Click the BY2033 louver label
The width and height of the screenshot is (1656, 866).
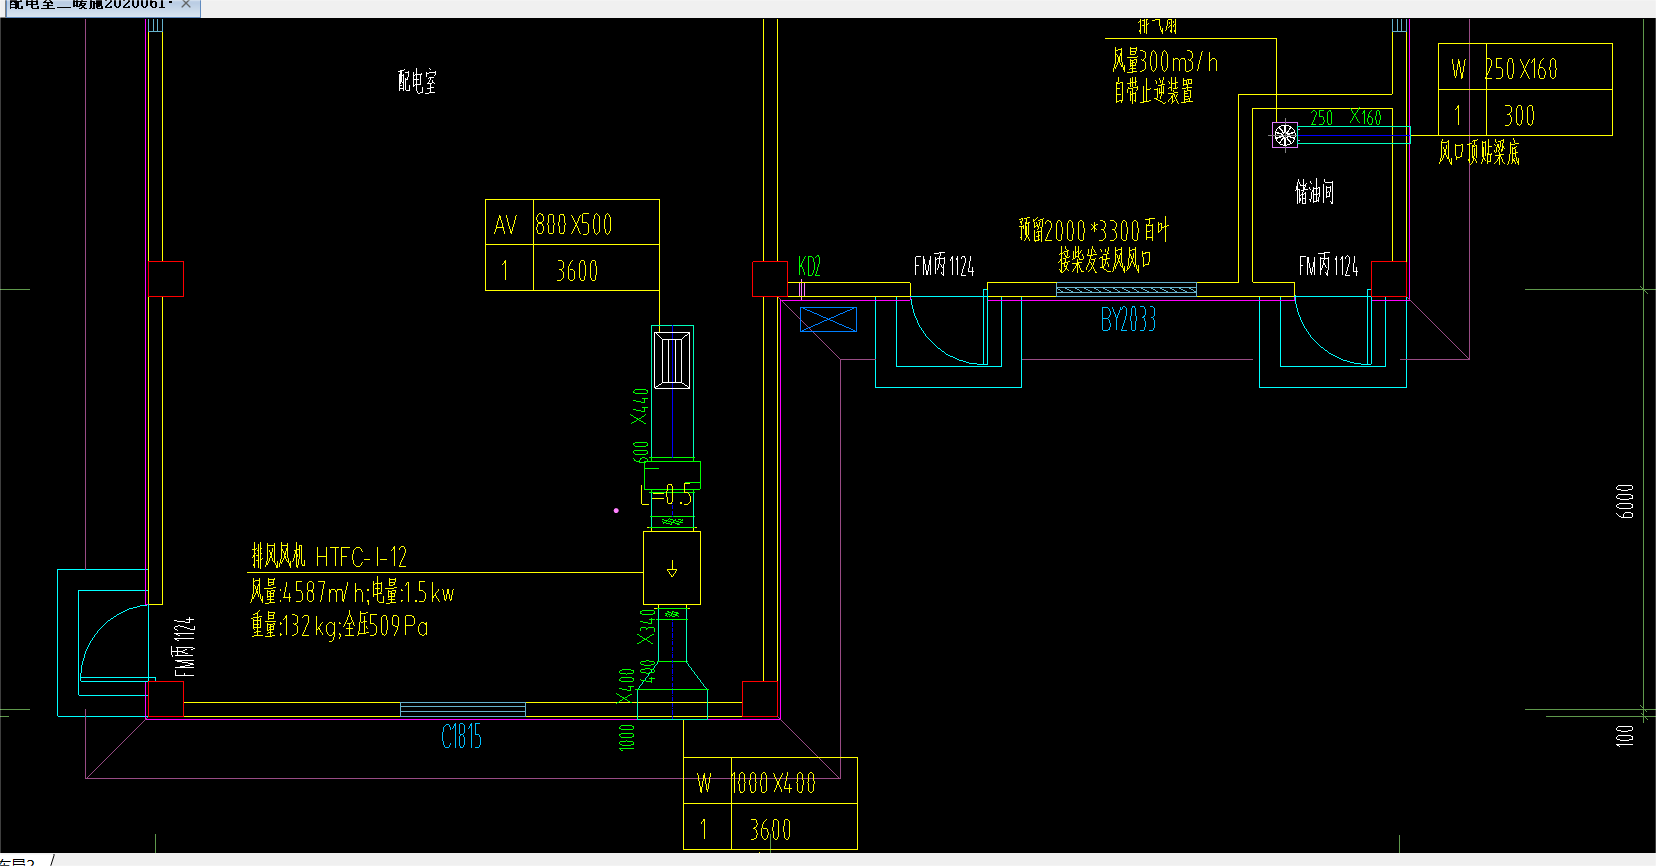[1128, 320]
